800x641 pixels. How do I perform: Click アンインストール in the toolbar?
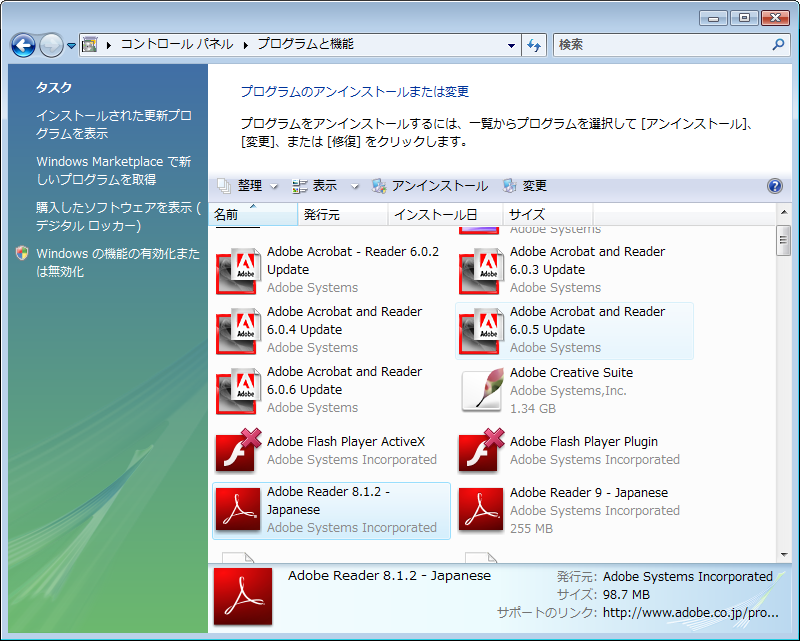tap(430, 186)
